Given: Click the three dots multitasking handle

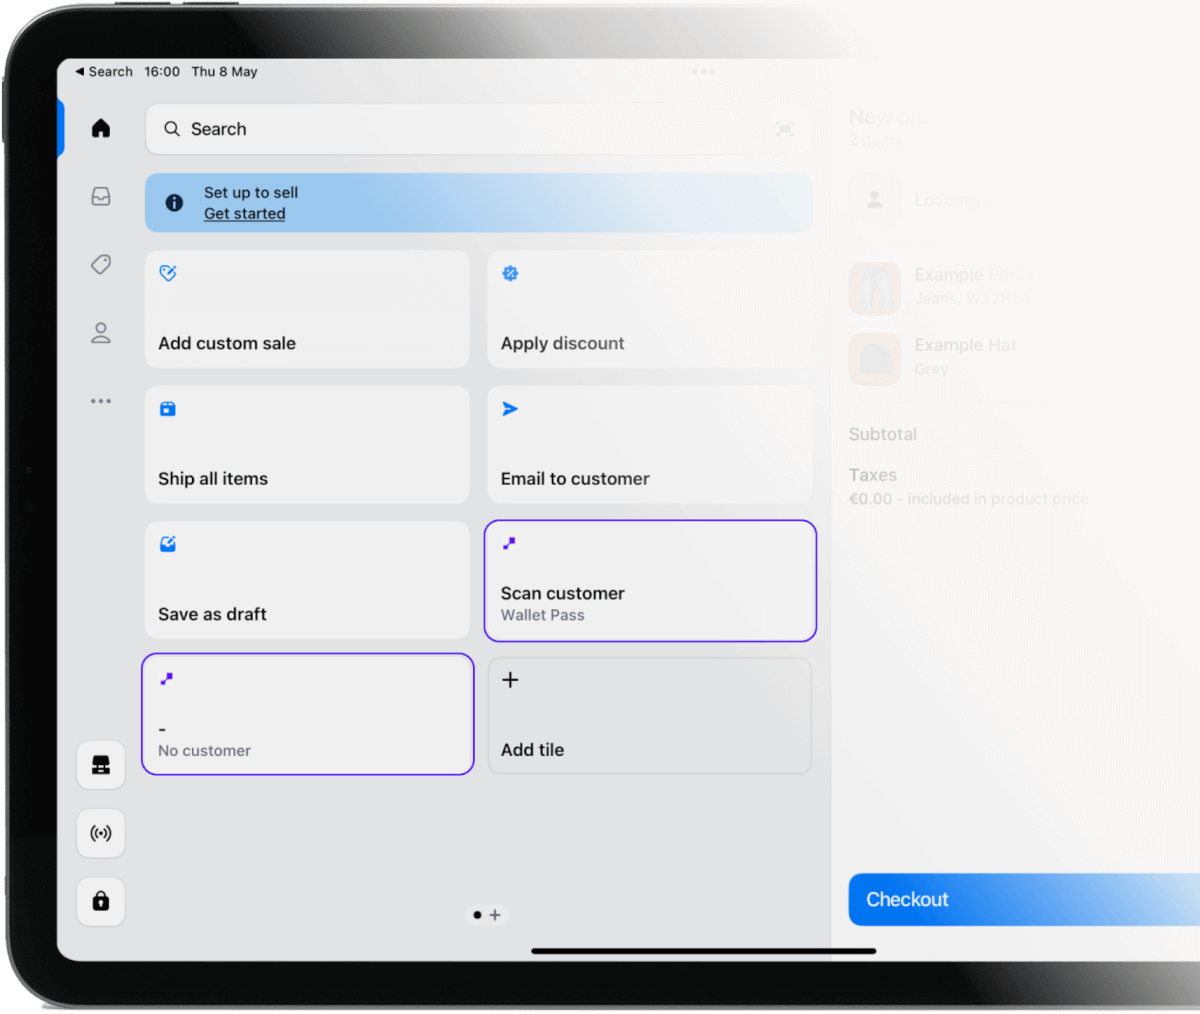Looking at the screenshot, I should (x=703, y=72).
